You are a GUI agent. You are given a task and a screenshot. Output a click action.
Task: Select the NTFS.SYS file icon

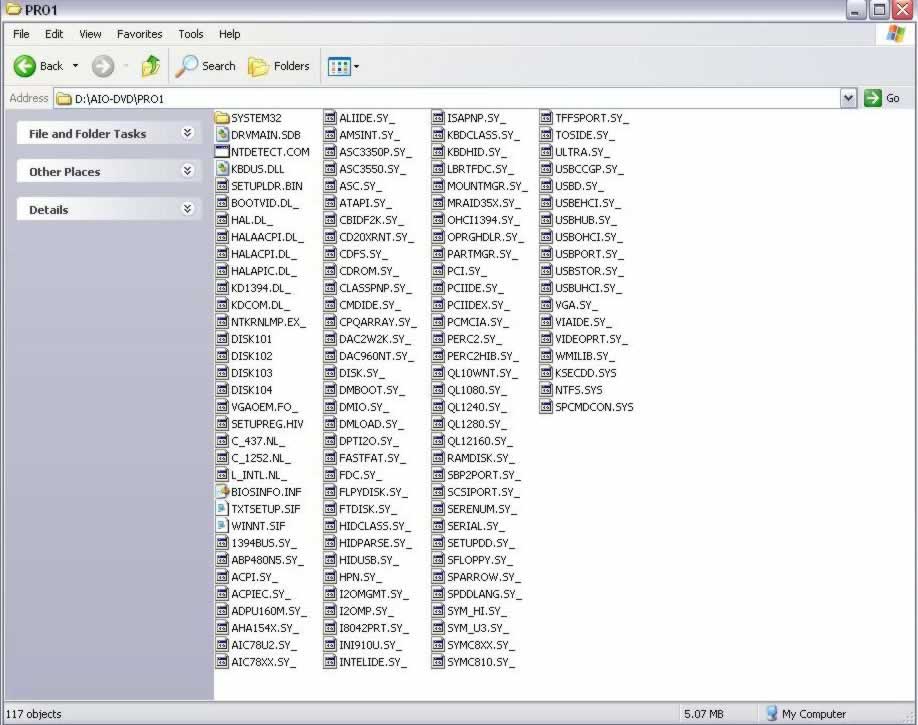(x=546, y=389)
